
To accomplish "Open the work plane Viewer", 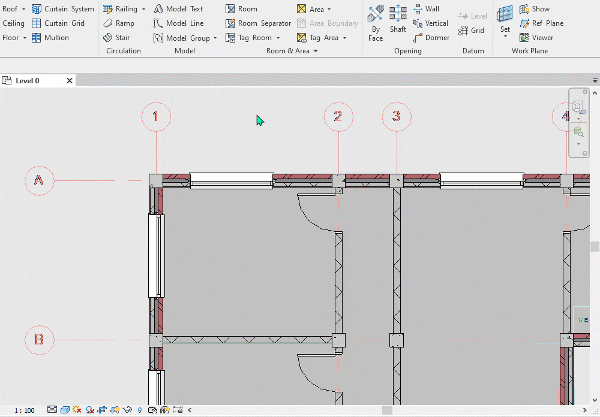I will [536, 37].
